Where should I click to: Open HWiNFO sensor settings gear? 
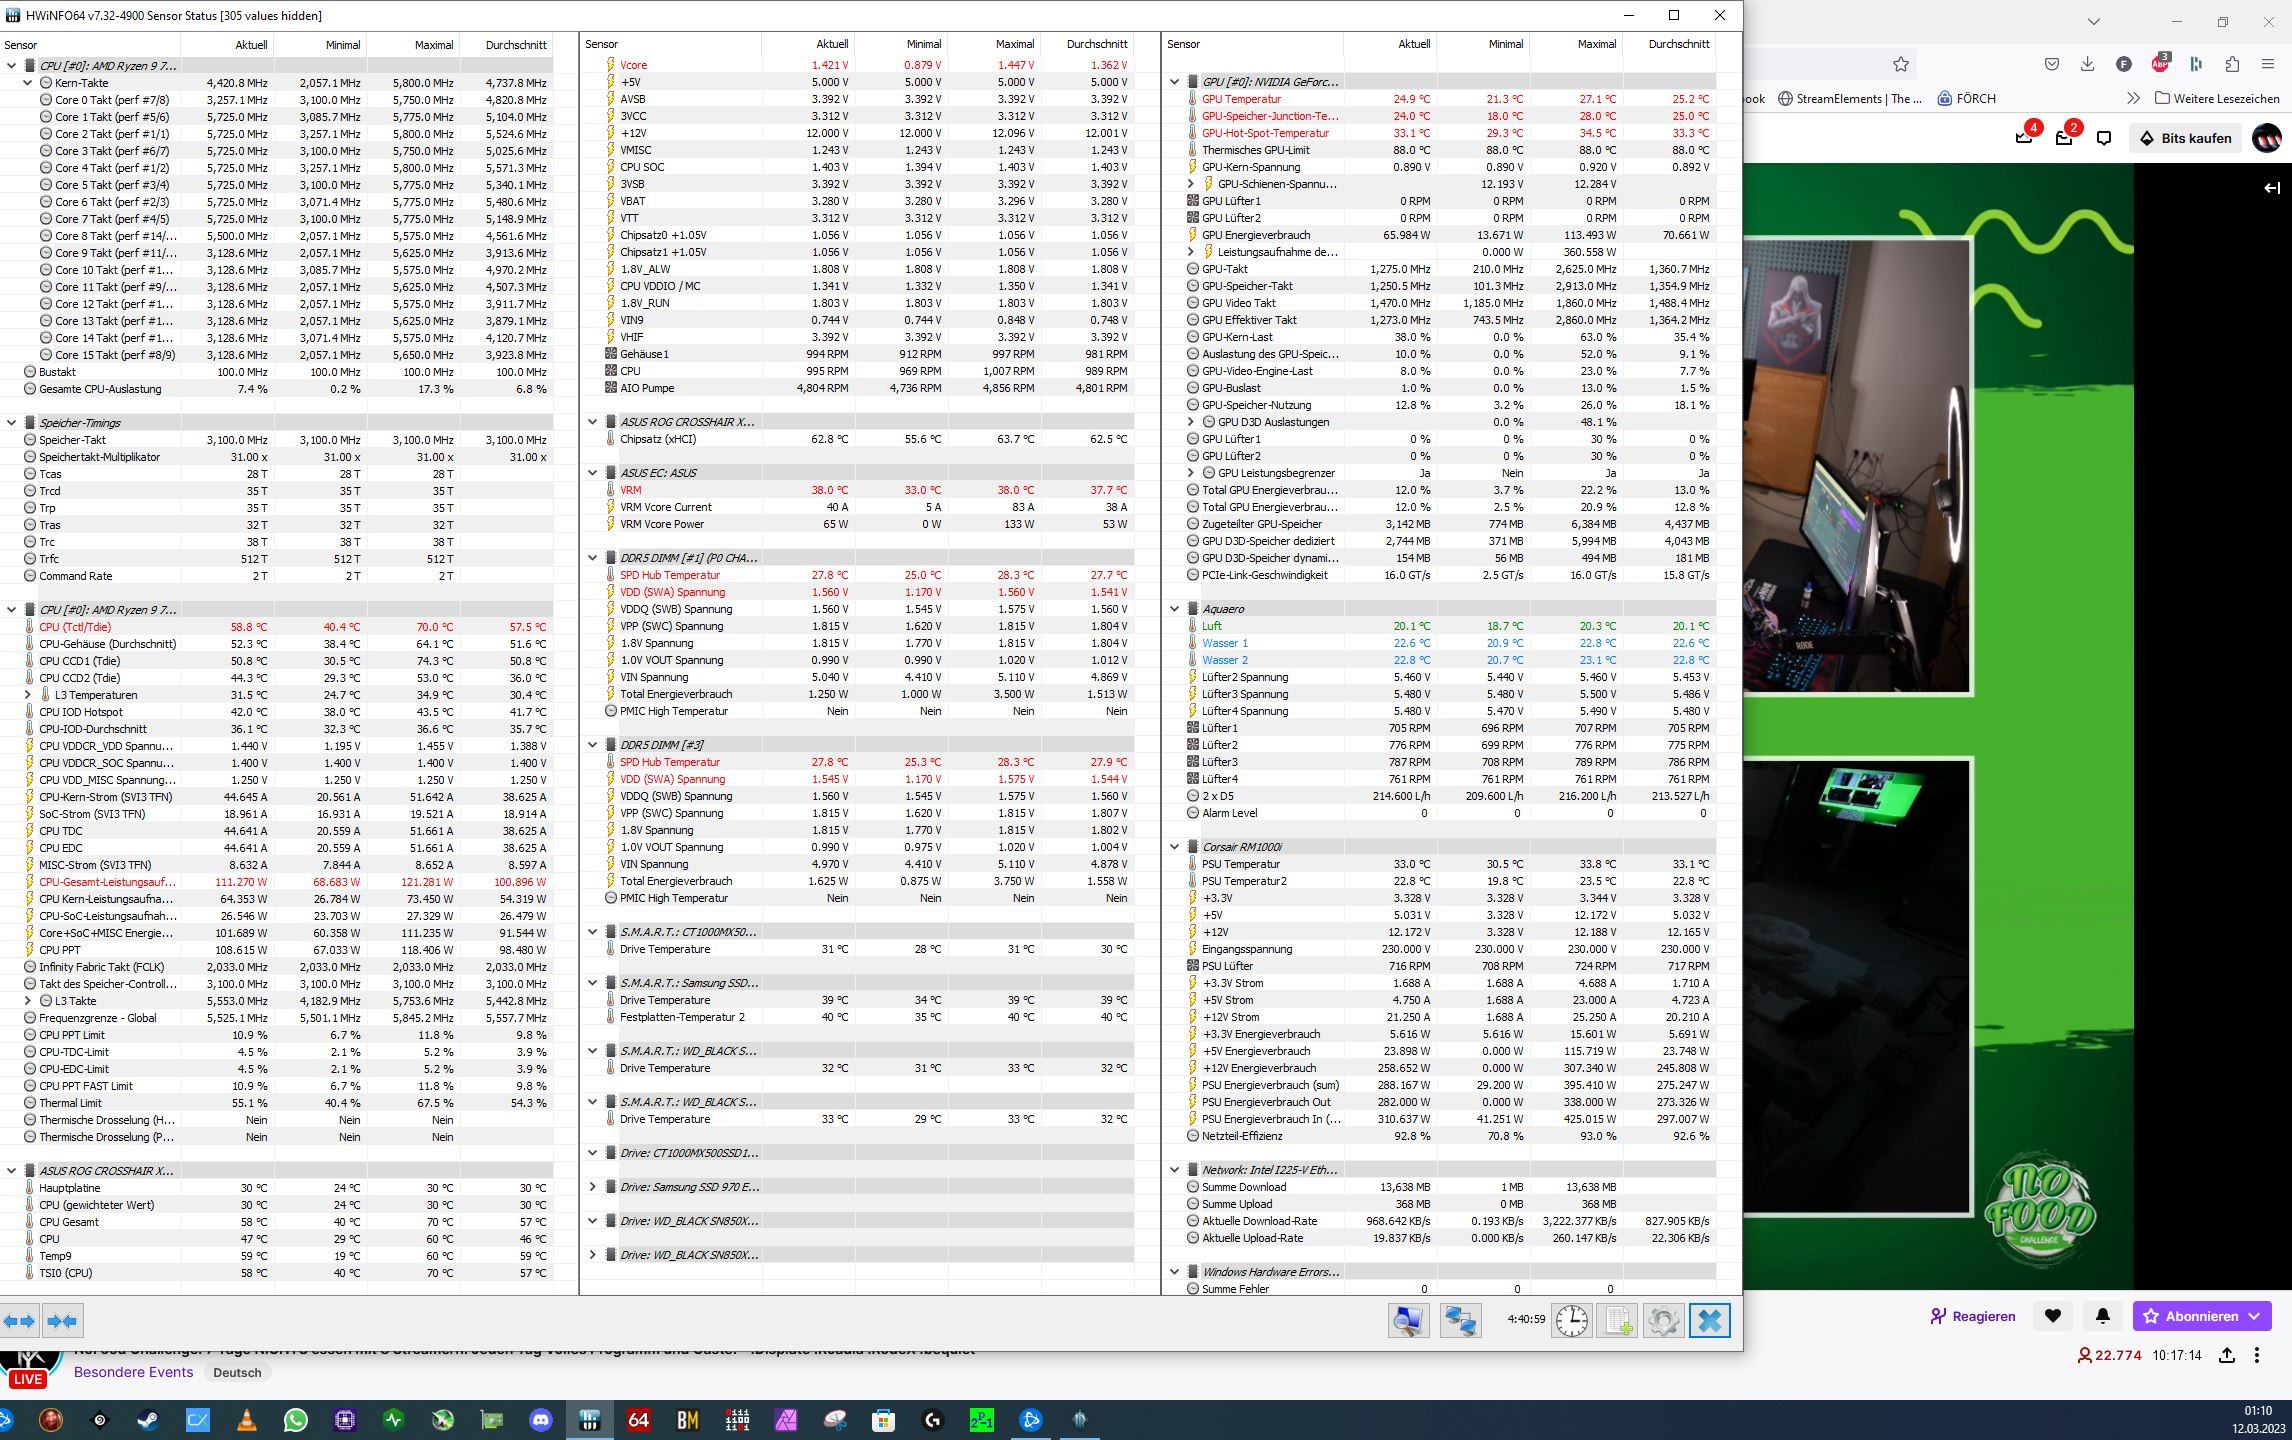click(1663, 1321)
